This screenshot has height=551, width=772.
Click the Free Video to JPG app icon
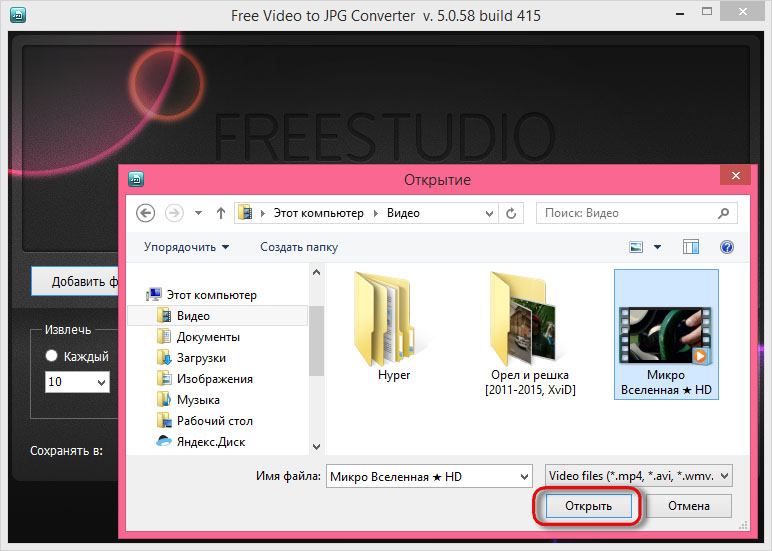pos(18,15)
